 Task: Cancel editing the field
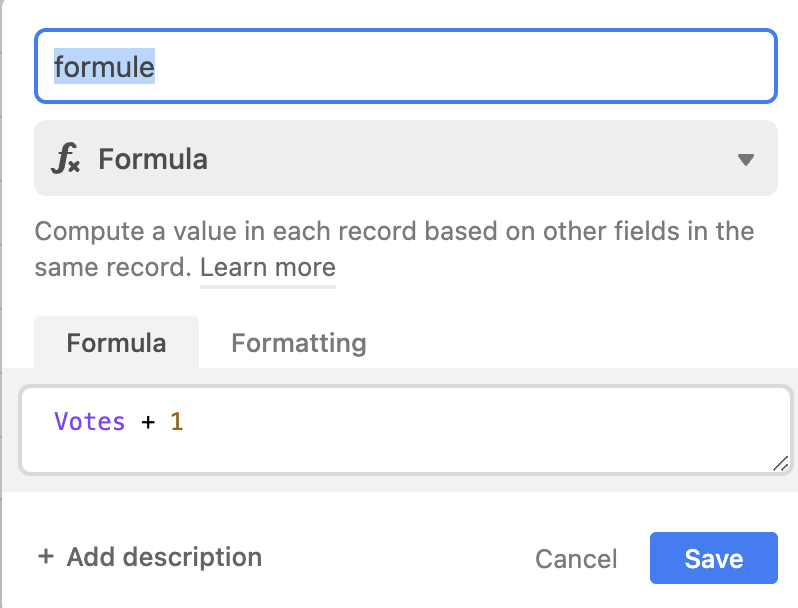[x=576, y=559]
